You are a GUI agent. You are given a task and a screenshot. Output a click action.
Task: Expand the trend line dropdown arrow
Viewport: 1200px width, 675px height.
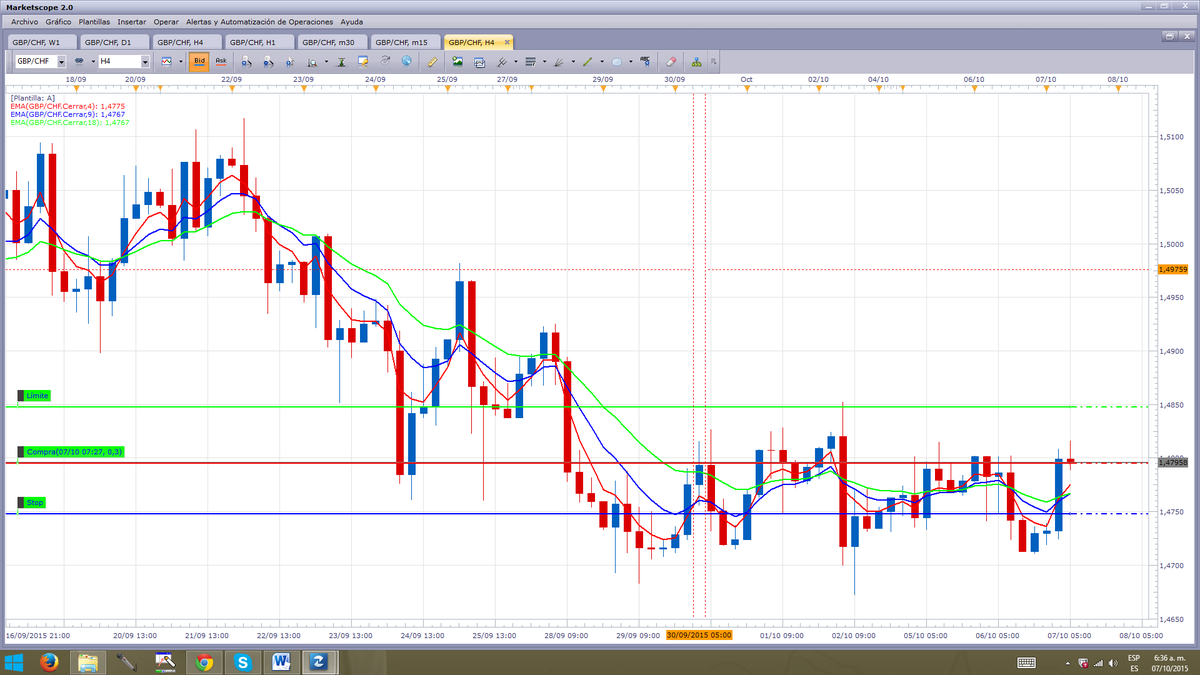pos(602,61)
